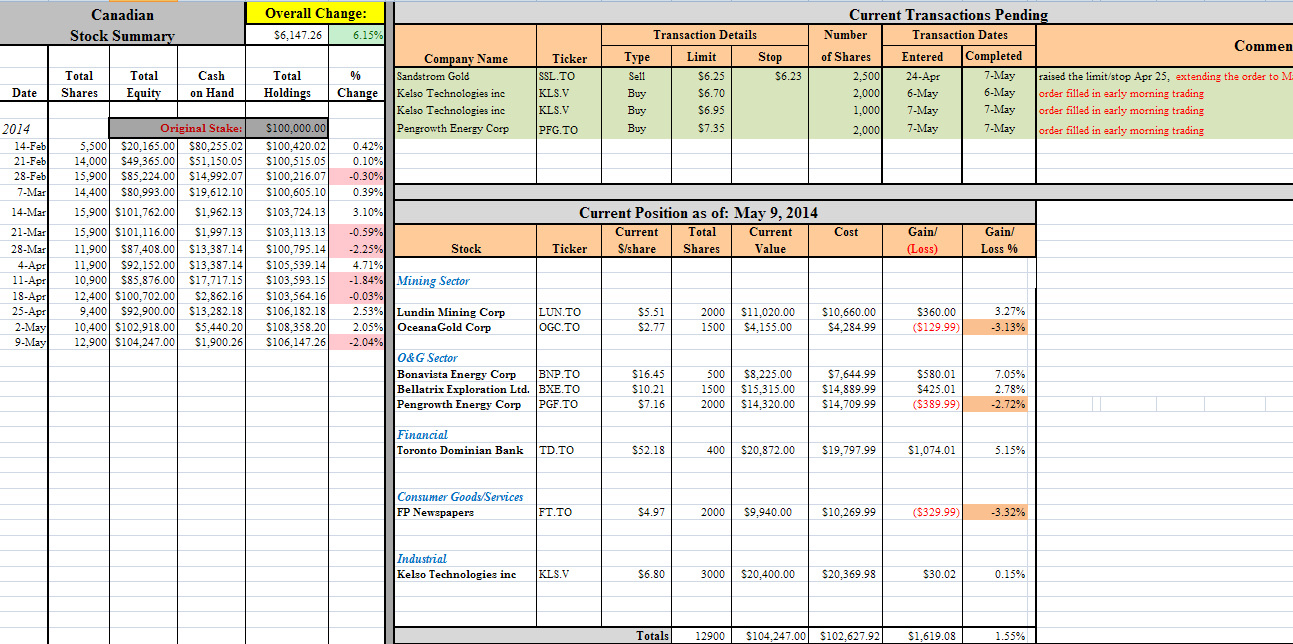Click the PFG.TO ticker in pending transactions
Screen dimensions: 1293x644
click(570, 129)
